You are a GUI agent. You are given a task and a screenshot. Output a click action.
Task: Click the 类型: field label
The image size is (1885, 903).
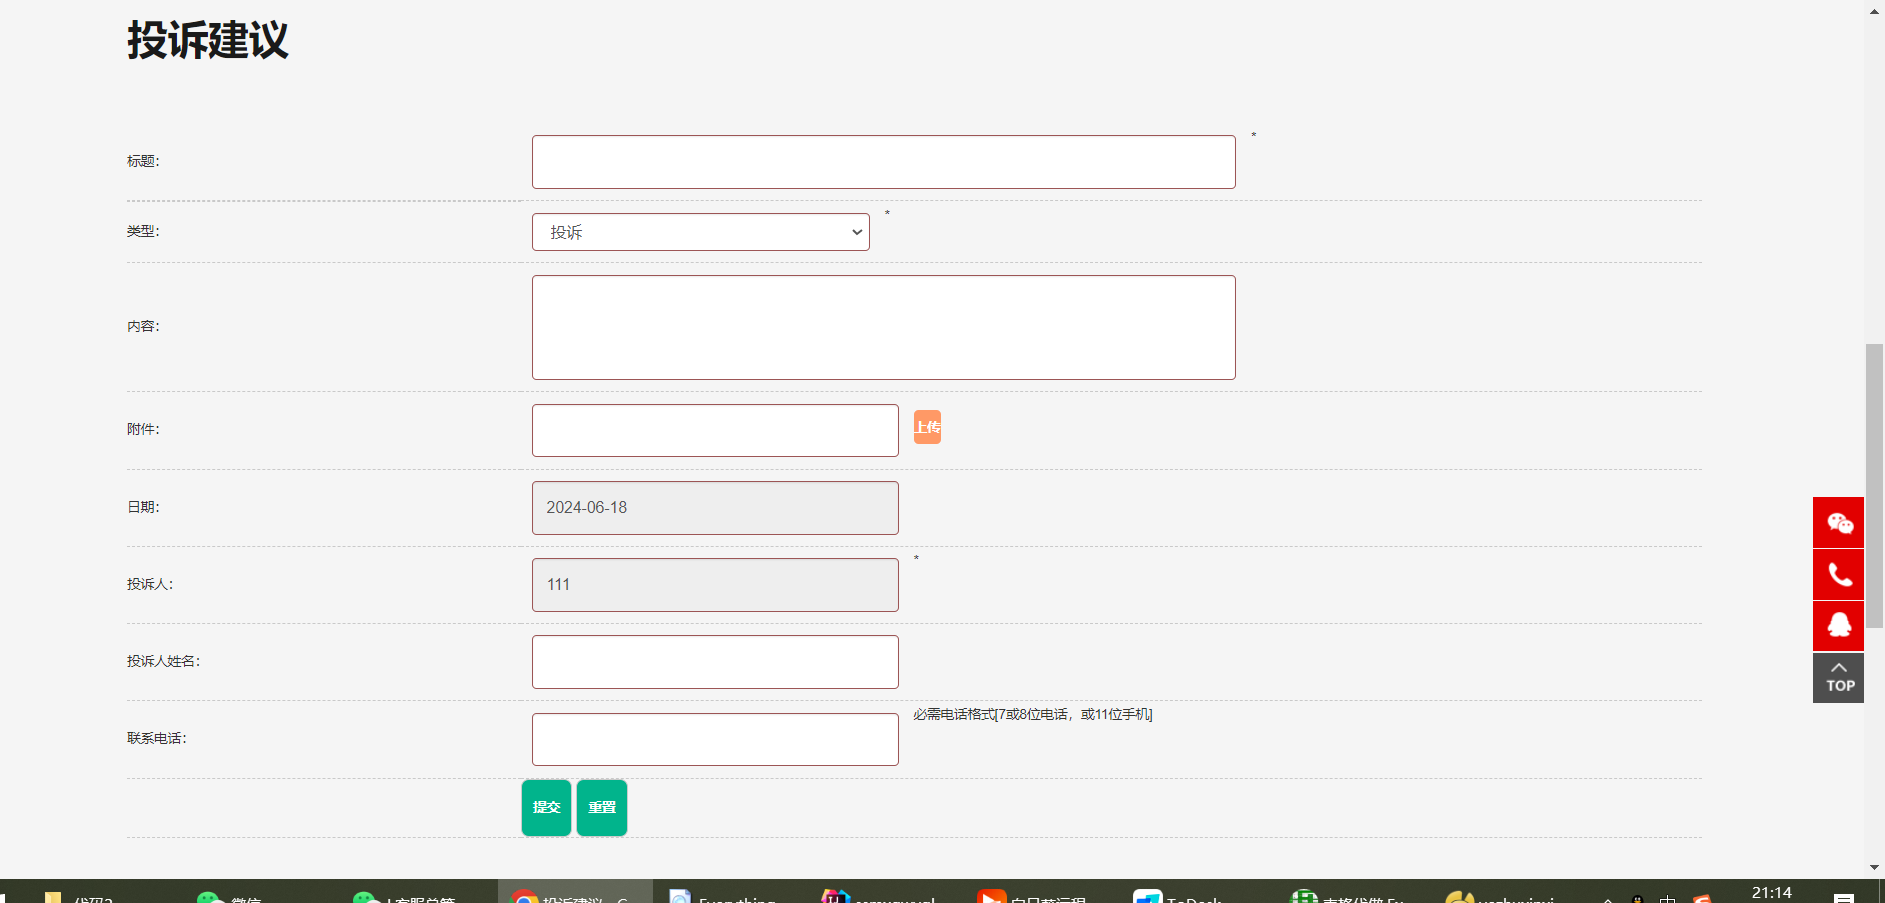point(143,231)
